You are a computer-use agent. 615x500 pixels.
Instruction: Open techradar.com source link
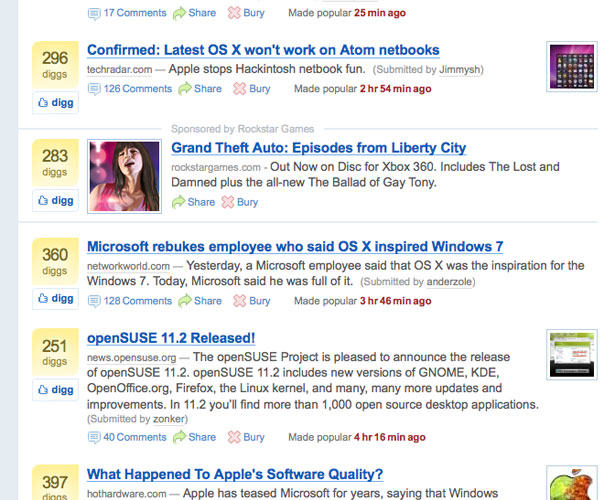click(120, 69)
